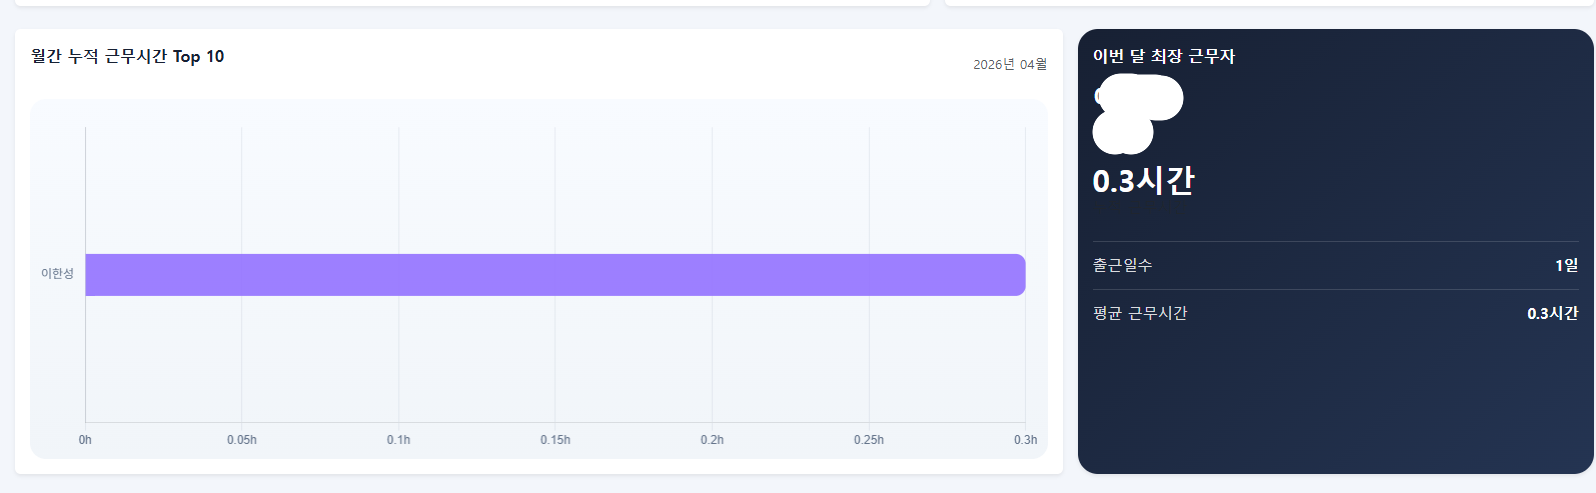This screenshot has height=493, width=1596.
Task: Click the 0.2h axis tick label
Action: click(712, 440)
